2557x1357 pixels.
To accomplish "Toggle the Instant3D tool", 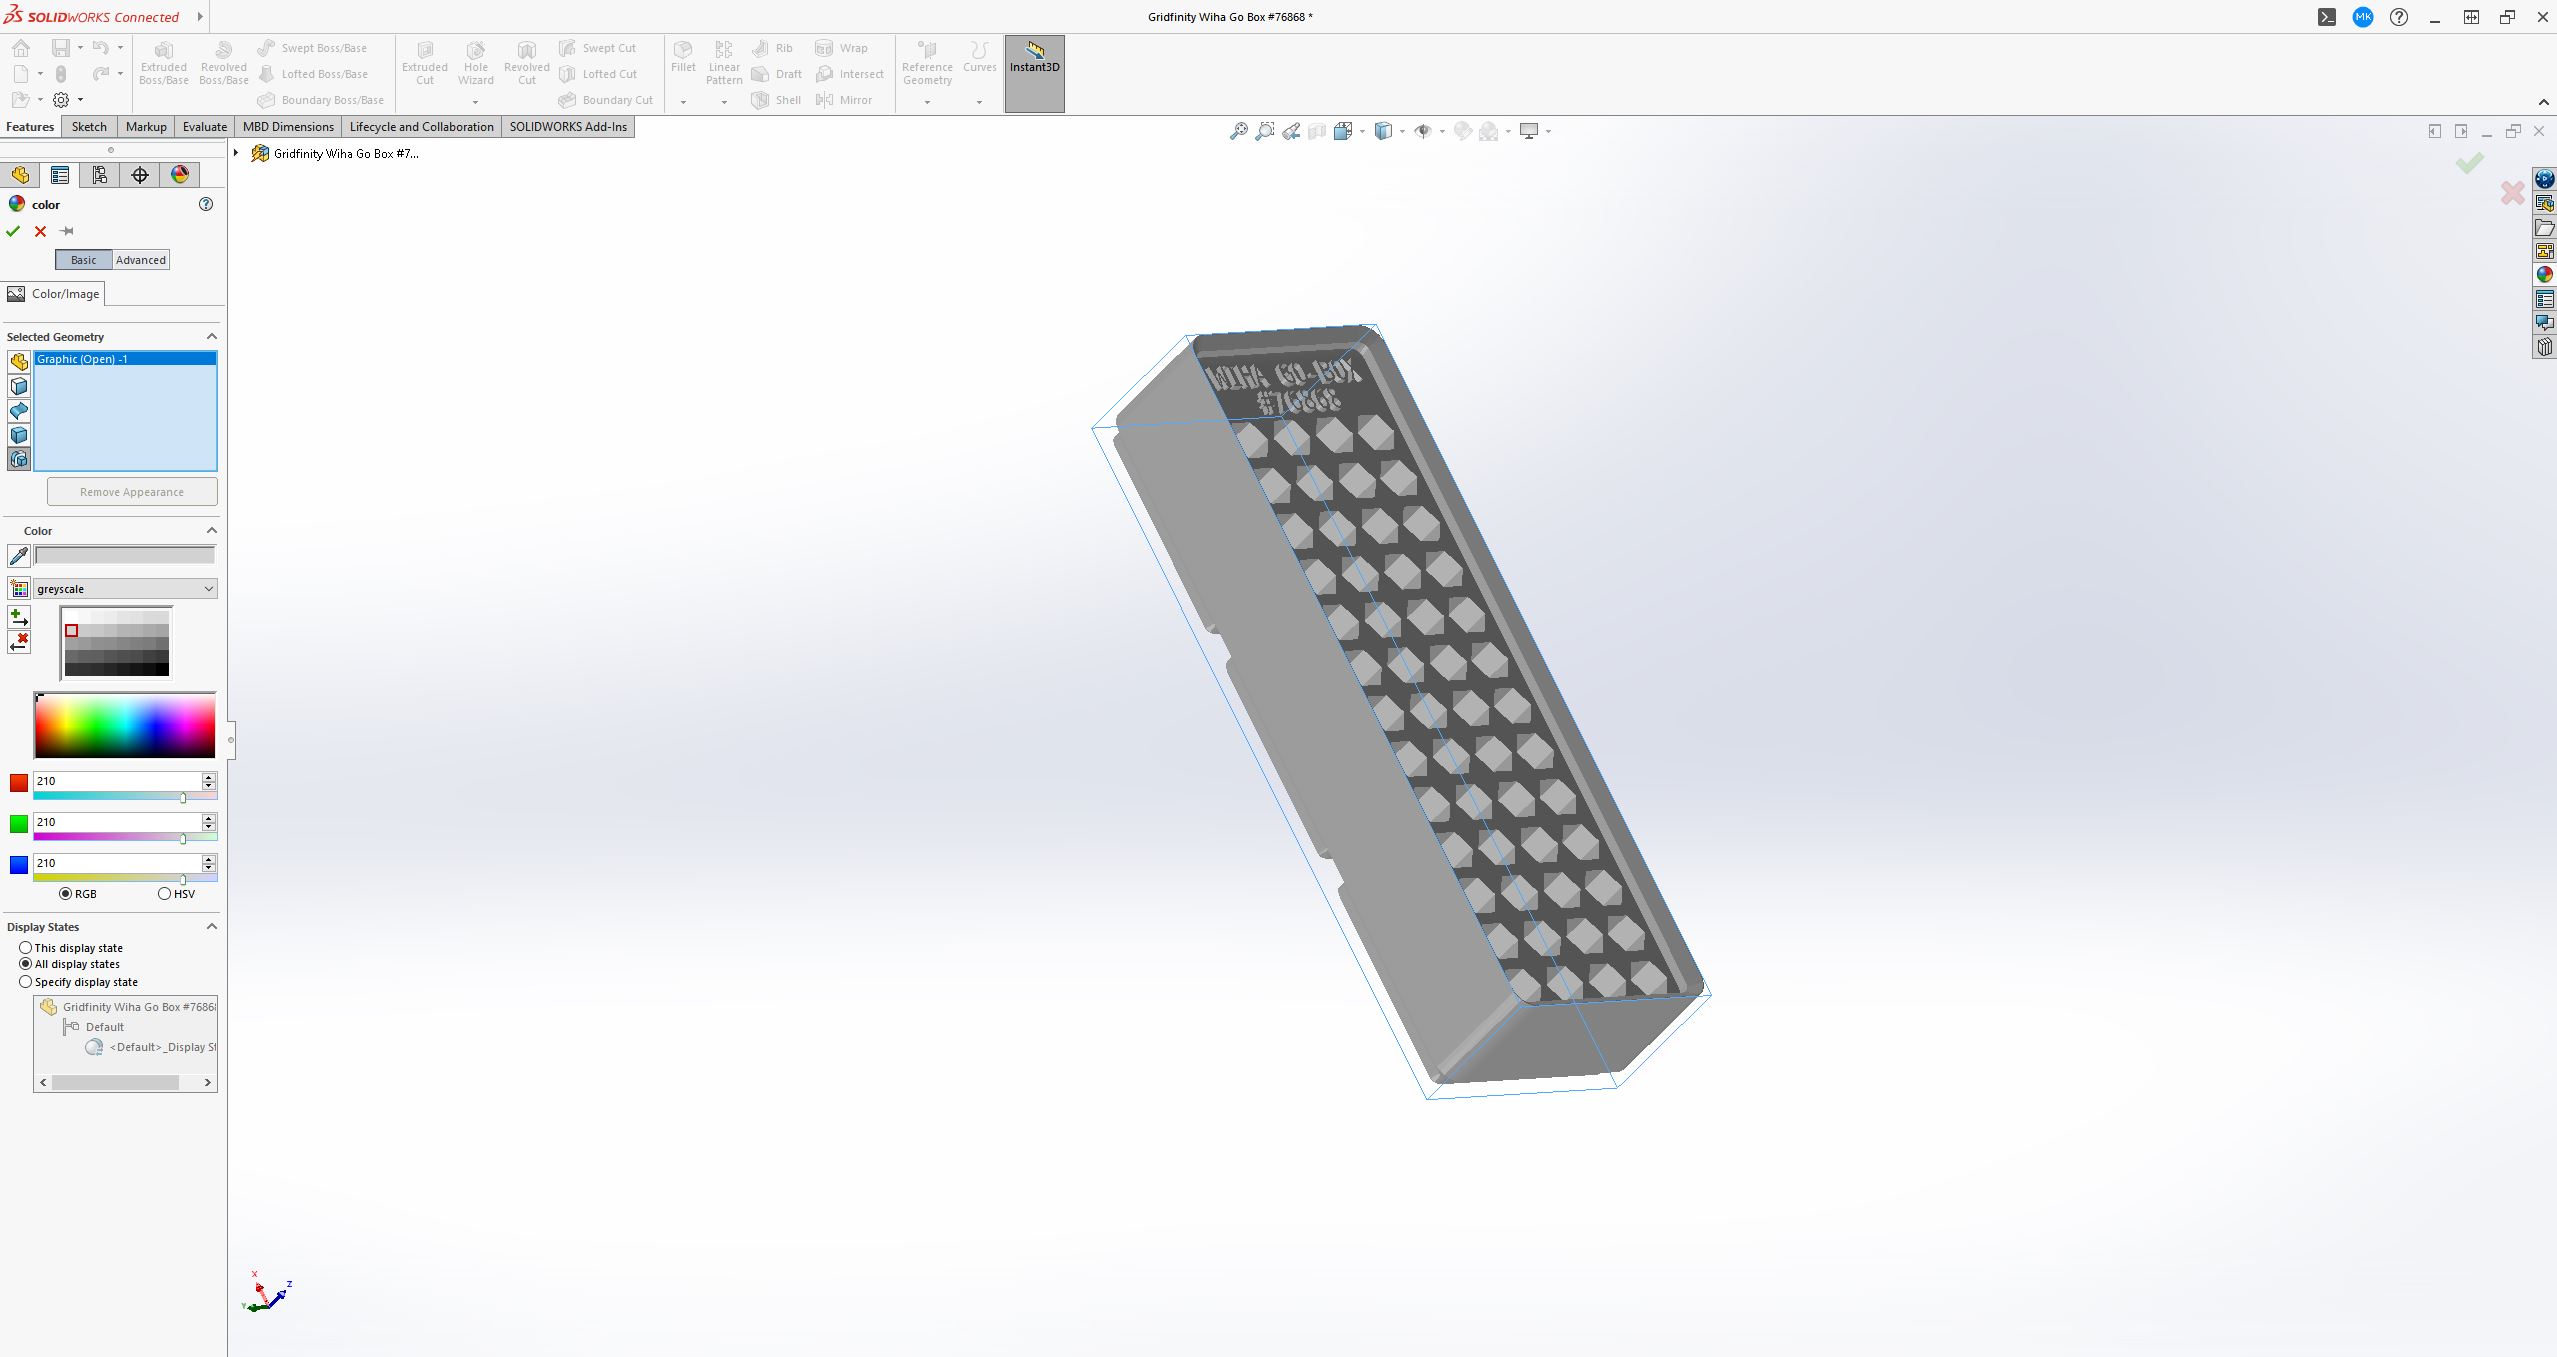I will click(x=1034, y=74).
